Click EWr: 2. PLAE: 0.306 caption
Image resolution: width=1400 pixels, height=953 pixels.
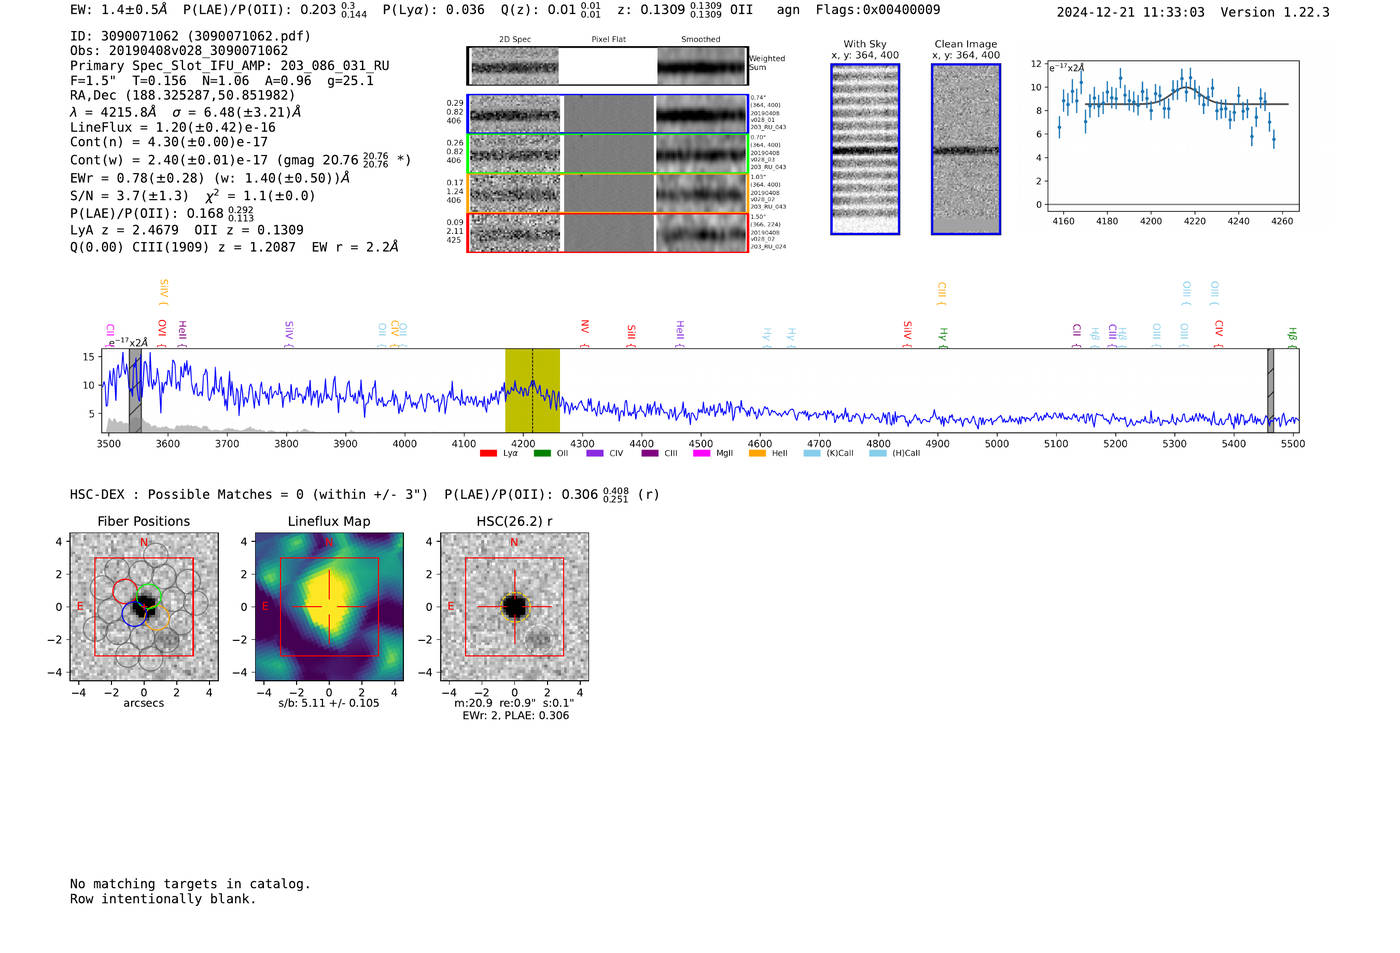pyautogui.click(x=515, y=715)
